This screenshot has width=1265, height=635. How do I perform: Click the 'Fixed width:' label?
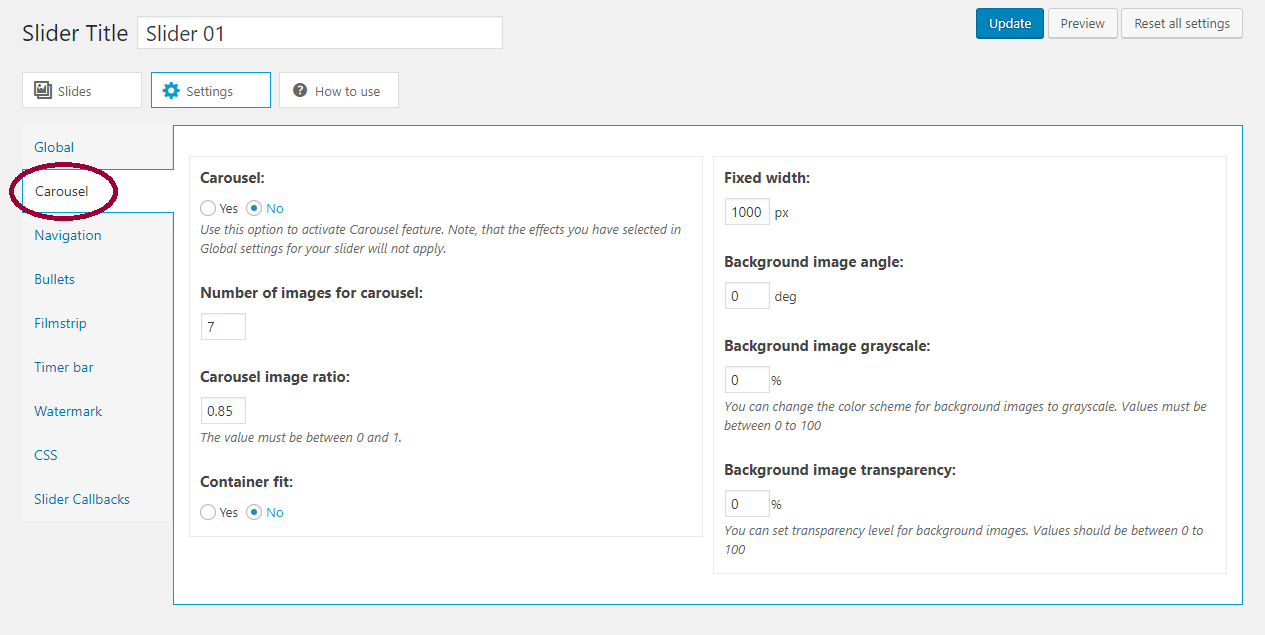tap(767, 178)
